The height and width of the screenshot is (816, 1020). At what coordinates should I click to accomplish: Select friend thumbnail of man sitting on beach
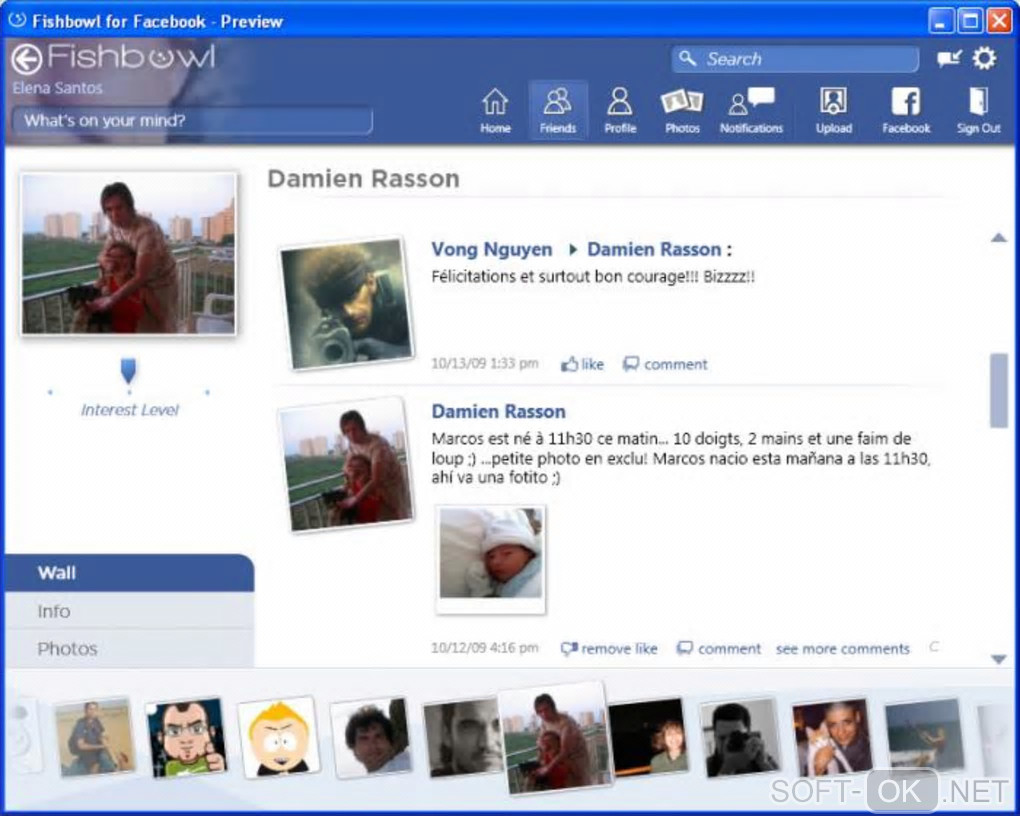pyautogui.click(x=95, y=737)
